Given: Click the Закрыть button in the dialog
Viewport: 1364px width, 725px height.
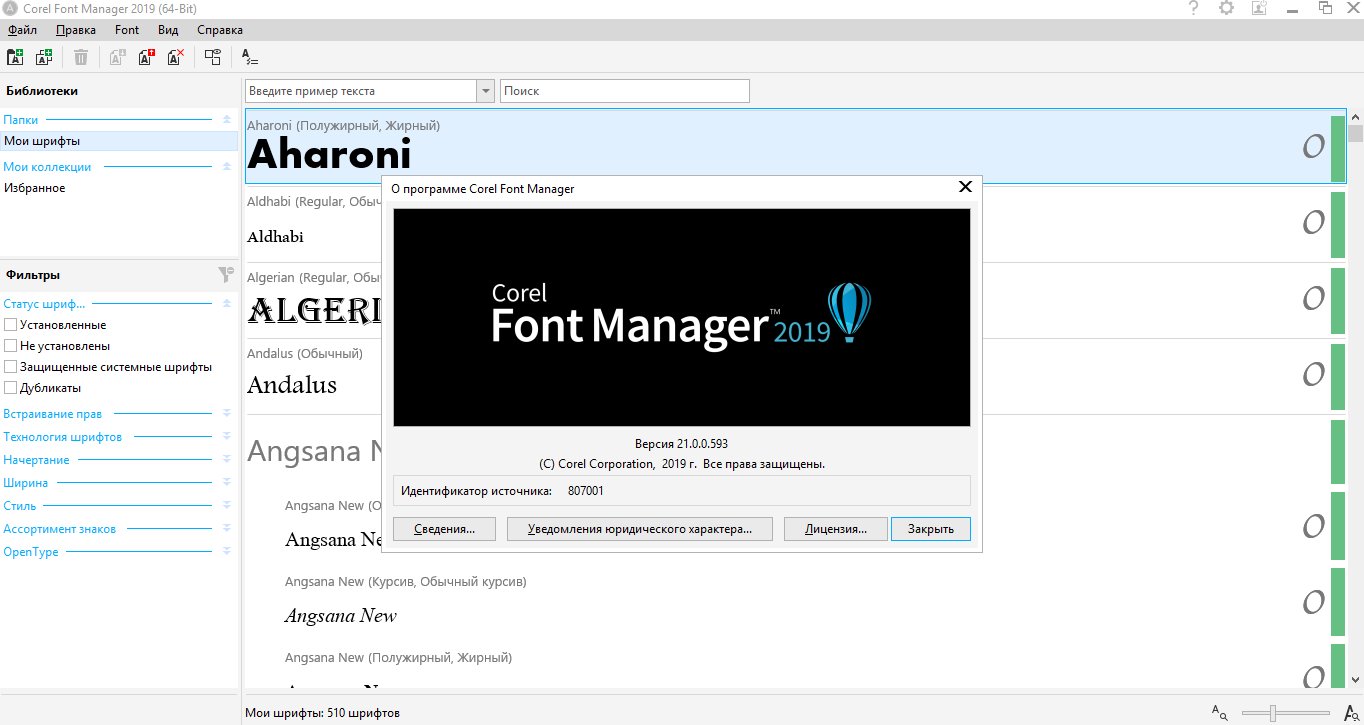Looking at the screenshot, I should [930, 529].
